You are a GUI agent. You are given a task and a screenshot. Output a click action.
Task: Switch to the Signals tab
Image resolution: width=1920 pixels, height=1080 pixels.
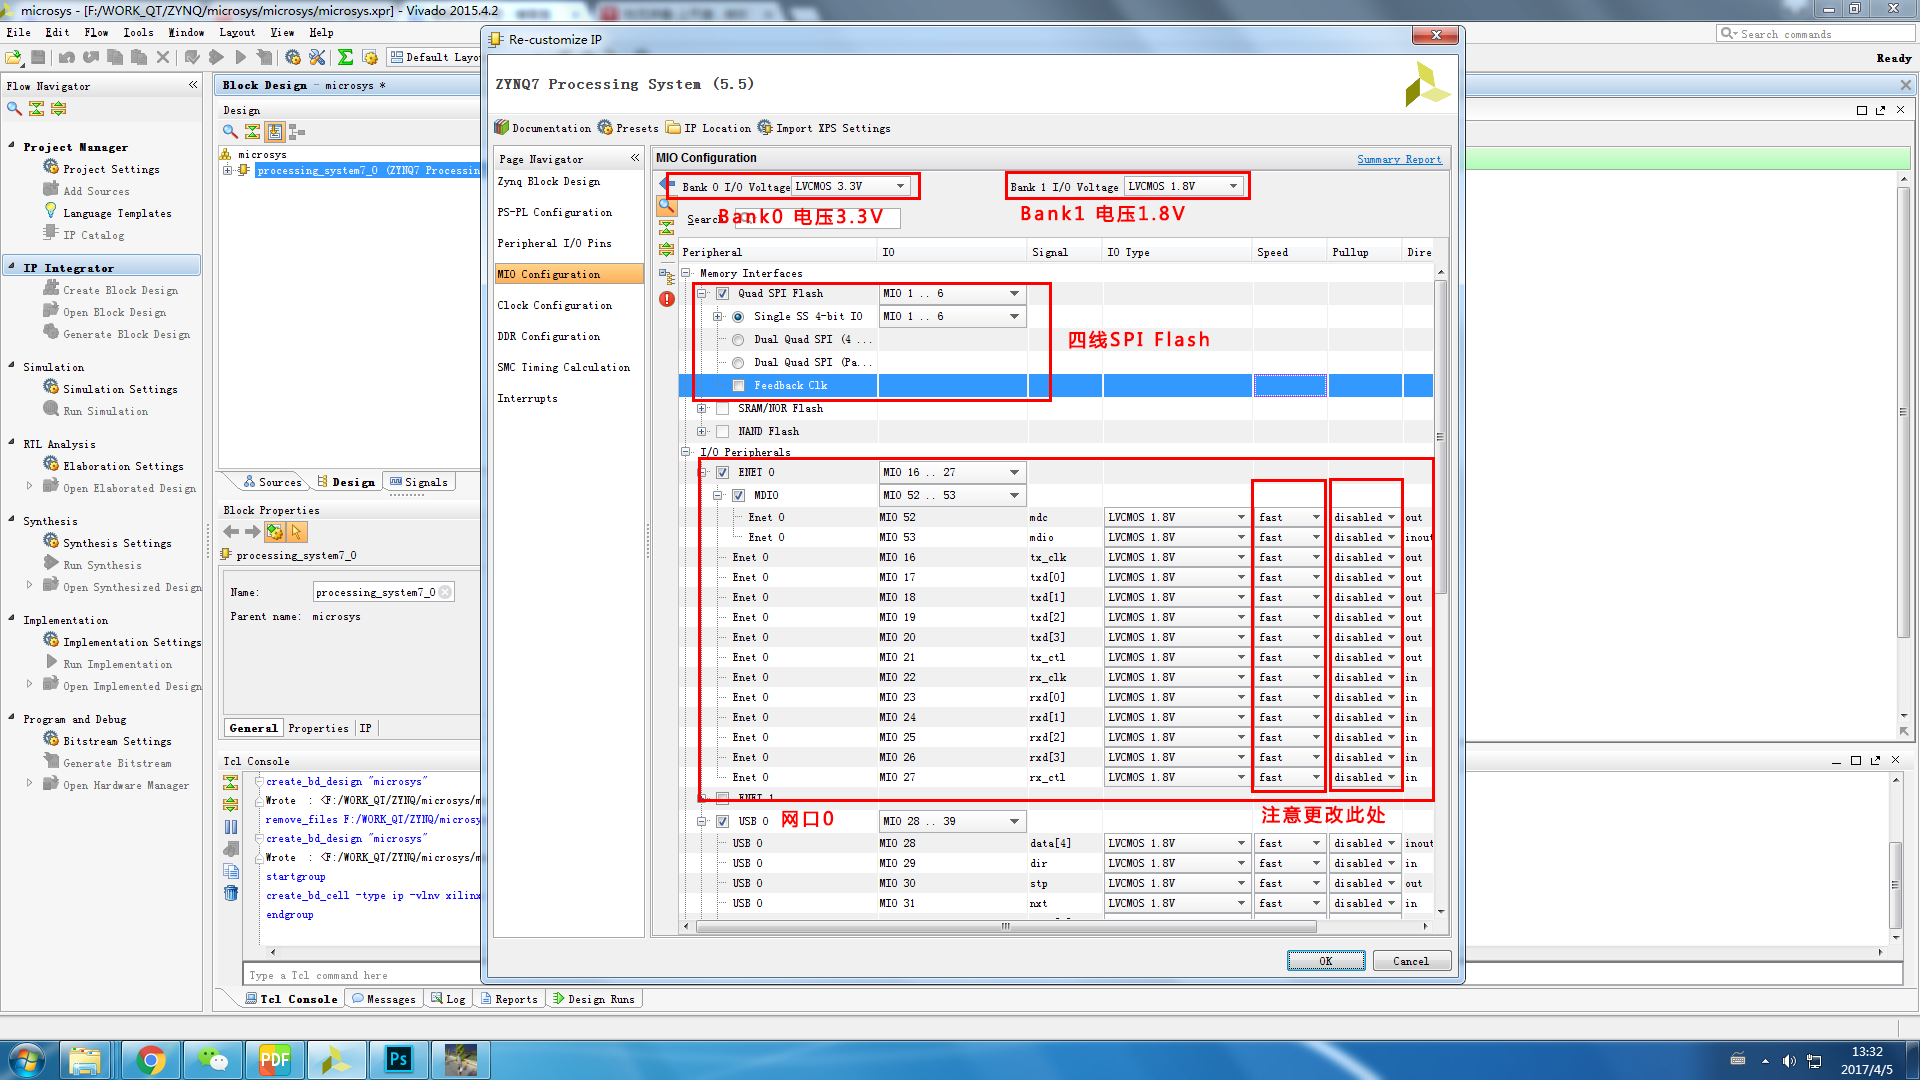point(418,482)
